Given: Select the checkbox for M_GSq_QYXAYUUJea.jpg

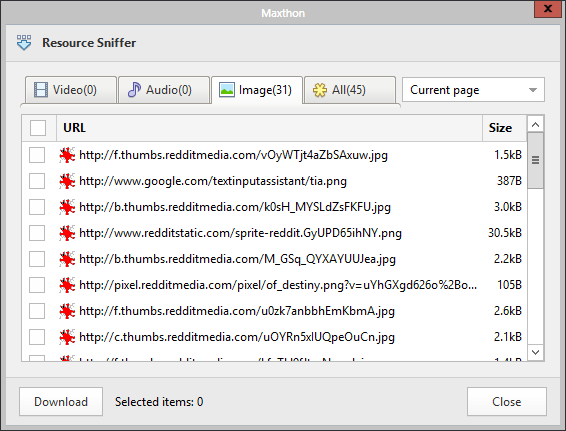Looking at the screenshot, I should pos(37,259).
